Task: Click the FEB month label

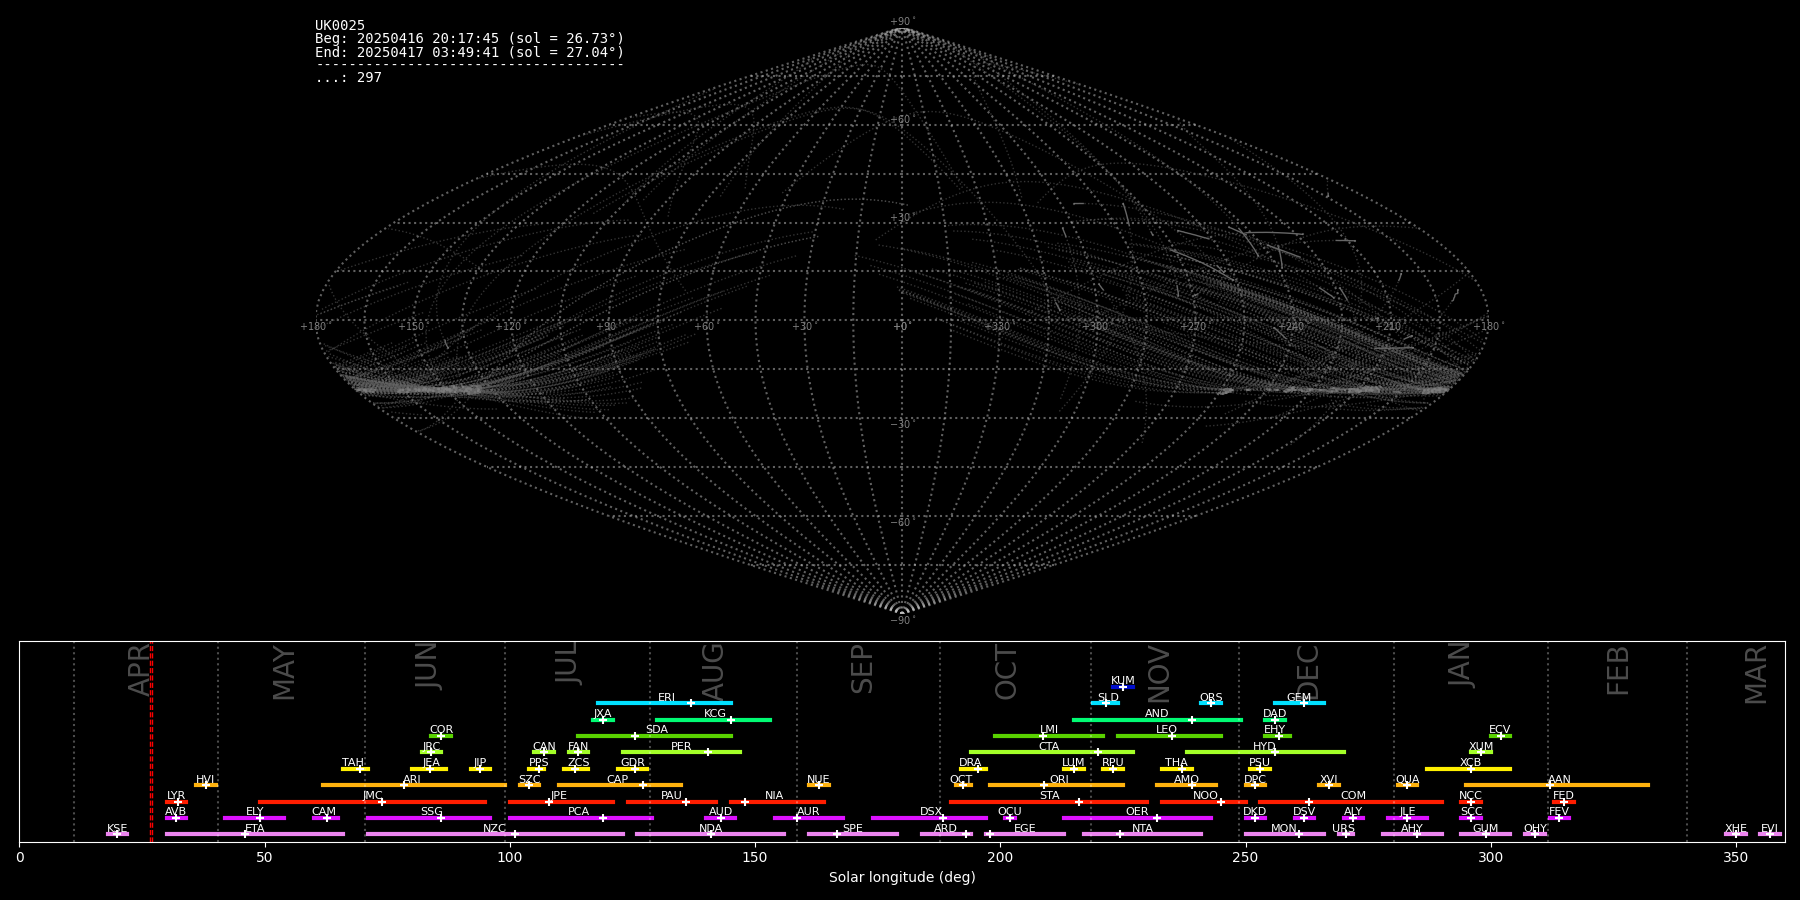Action: click(1618, 671)
